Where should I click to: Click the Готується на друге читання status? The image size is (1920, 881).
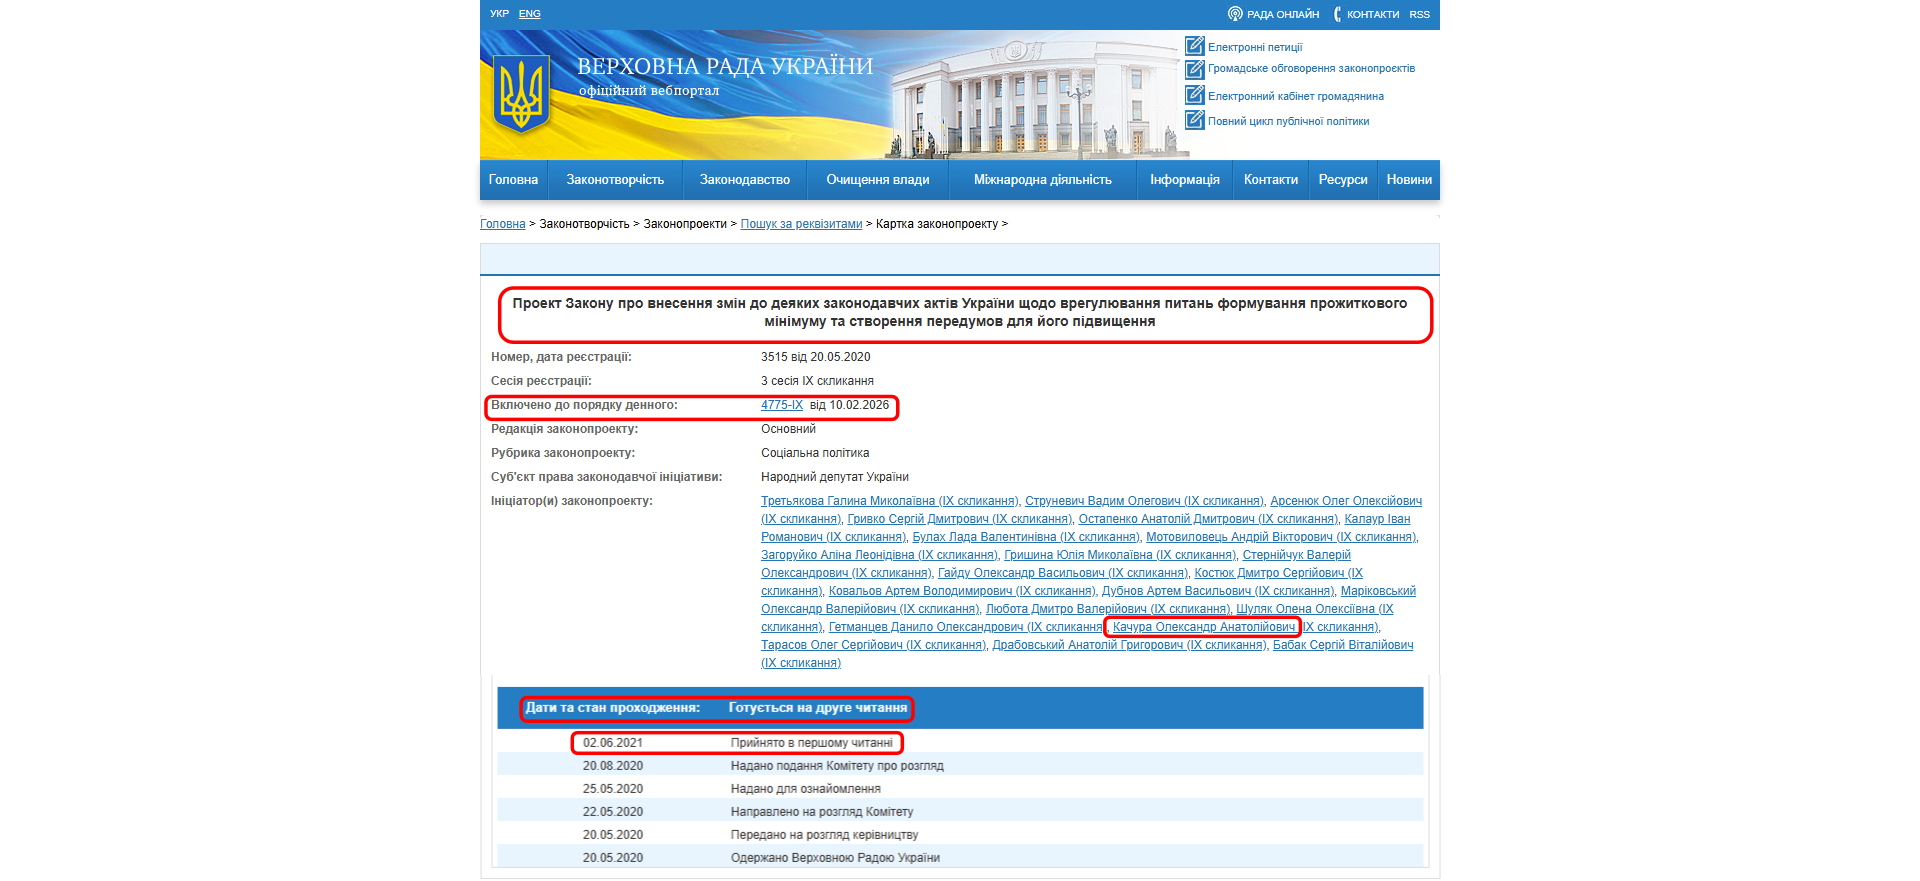pyautogui.click(x=818, y=708)
